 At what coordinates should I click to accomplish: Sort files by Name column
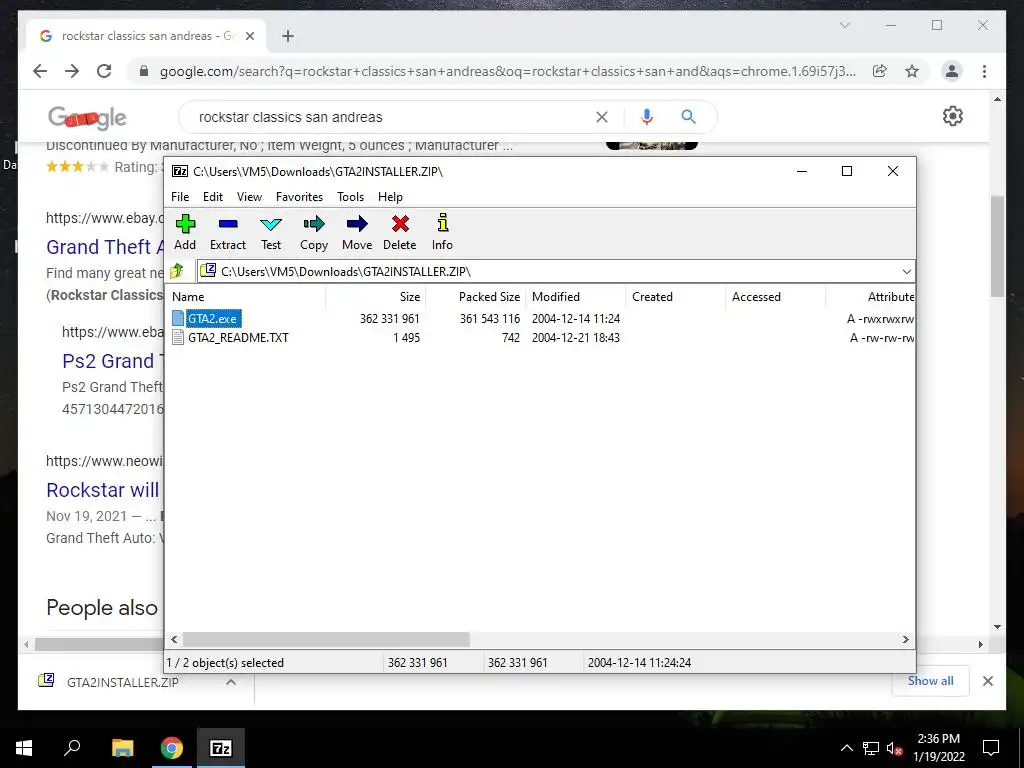[x=246, y=296]
